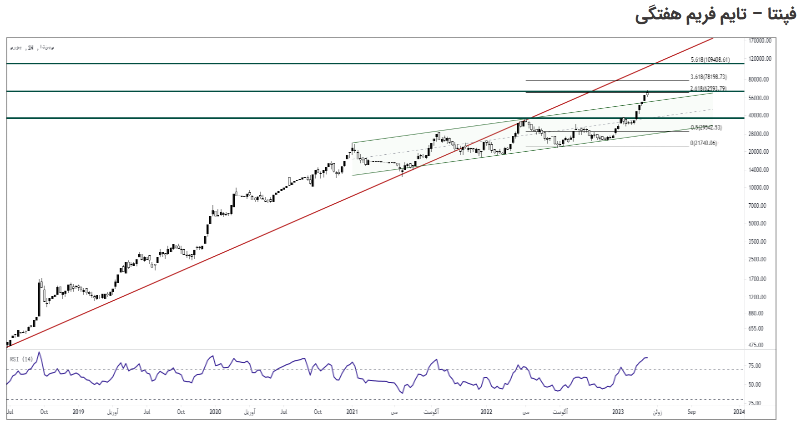Click the 10000.00 price axis value
Viewport: 806px width, 433px height.
click(x=762, y=188)
